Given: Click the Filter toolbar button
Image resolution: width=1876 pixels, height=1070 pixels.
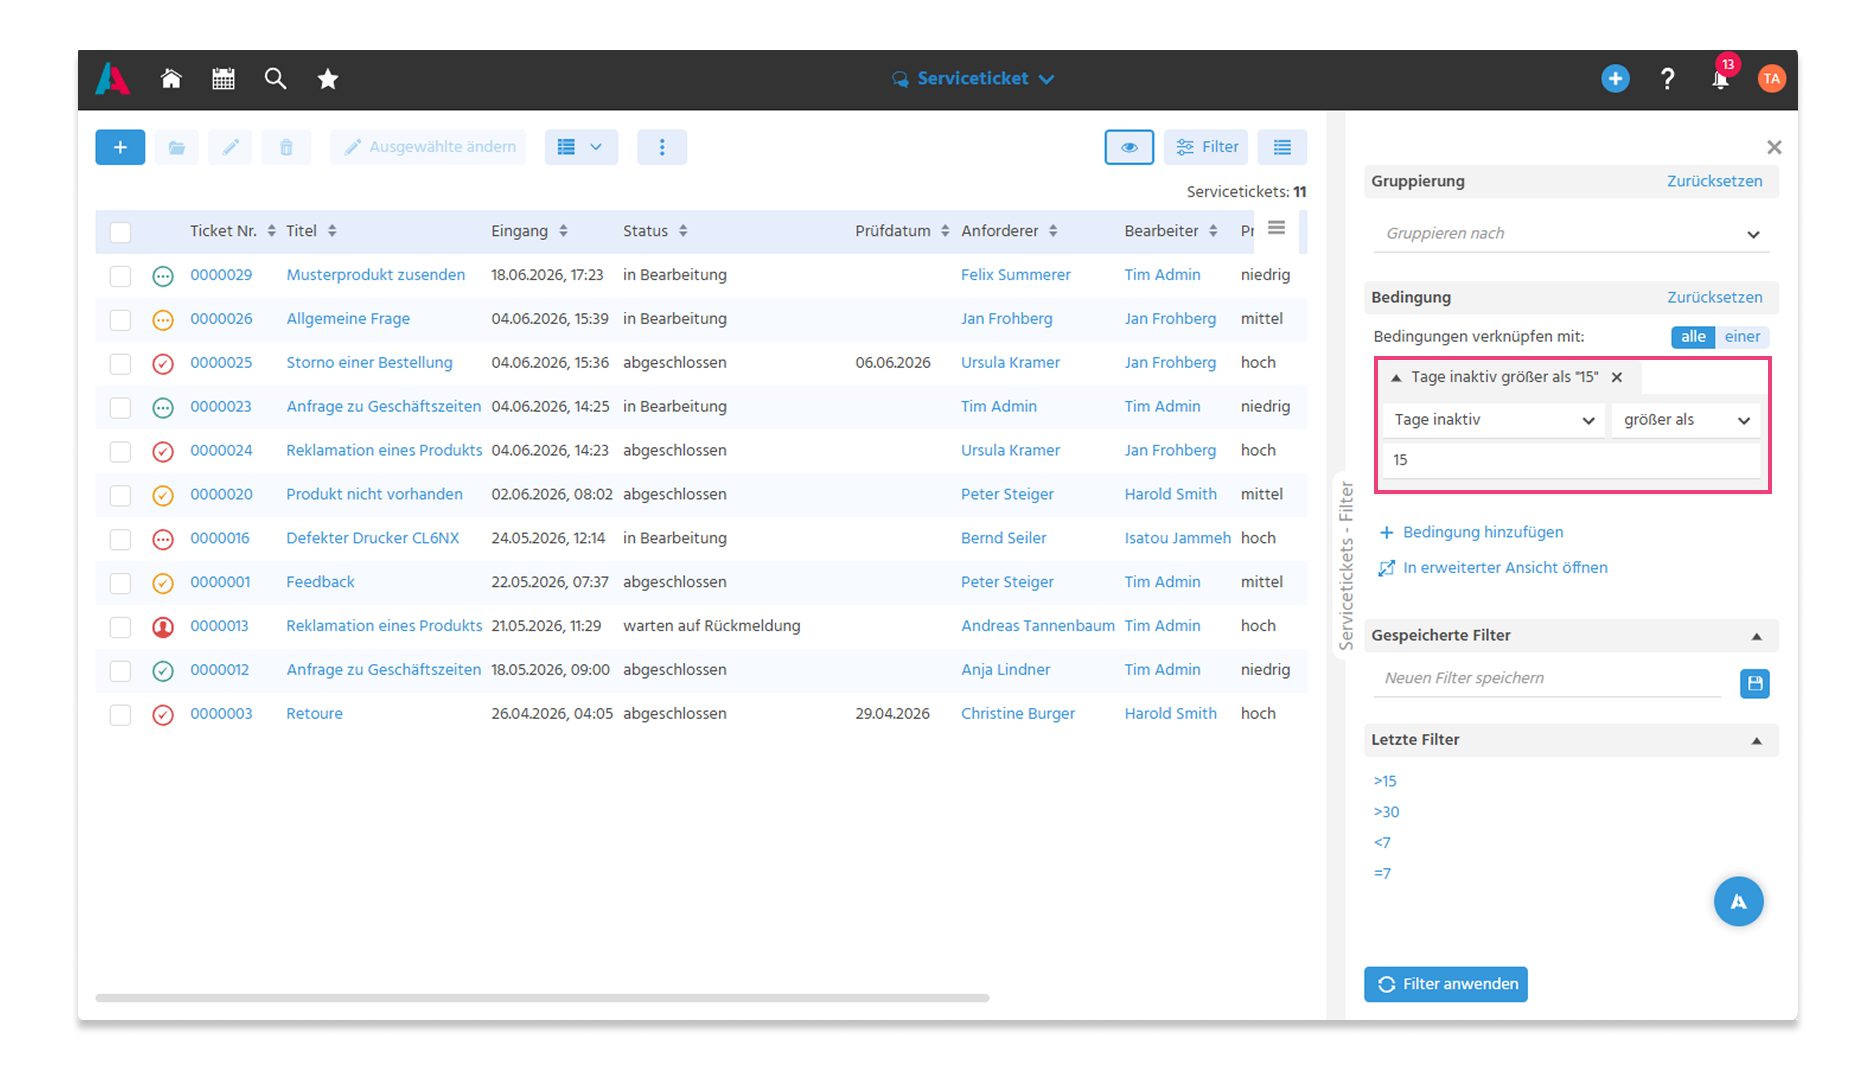Looking at the screenshot, I should point(1206,147).
